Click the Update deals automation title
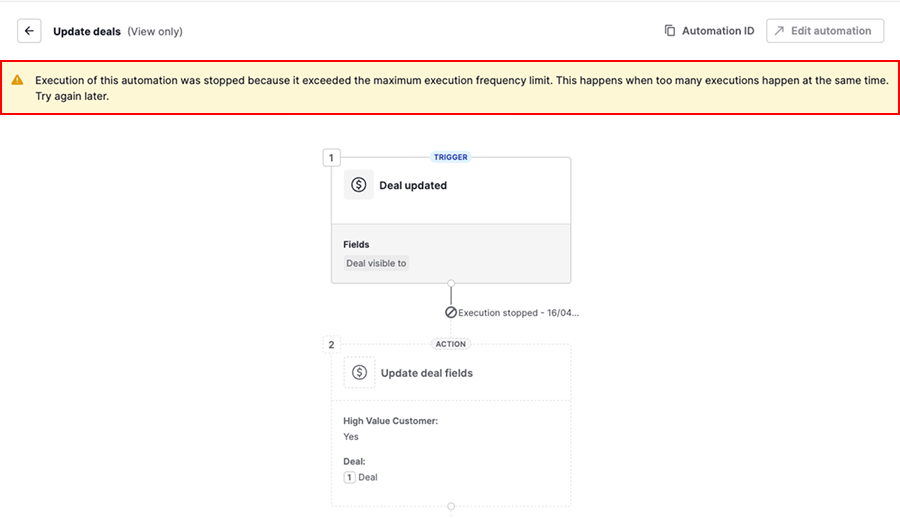Viewport: 900px width, 518px height. click(x=87, y=31)
